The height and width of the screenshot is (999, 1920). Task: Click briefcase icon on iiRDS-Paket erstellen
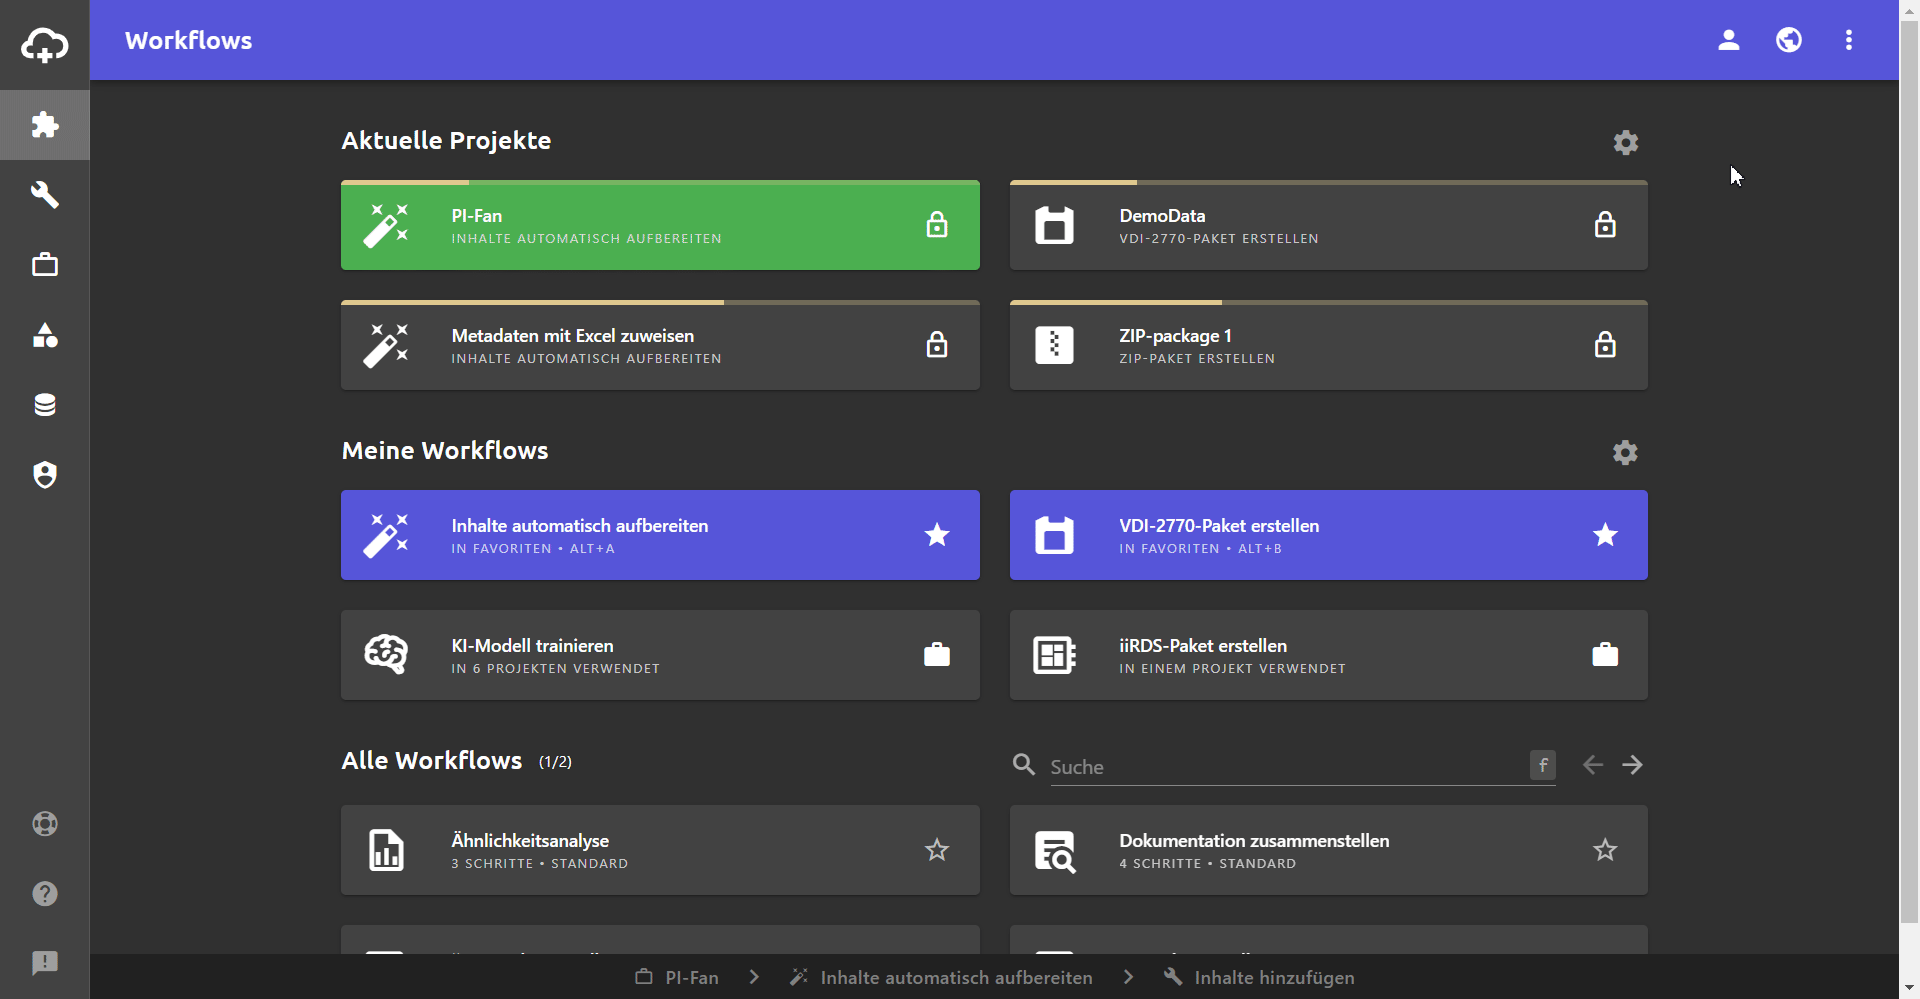coord(1605,655)
